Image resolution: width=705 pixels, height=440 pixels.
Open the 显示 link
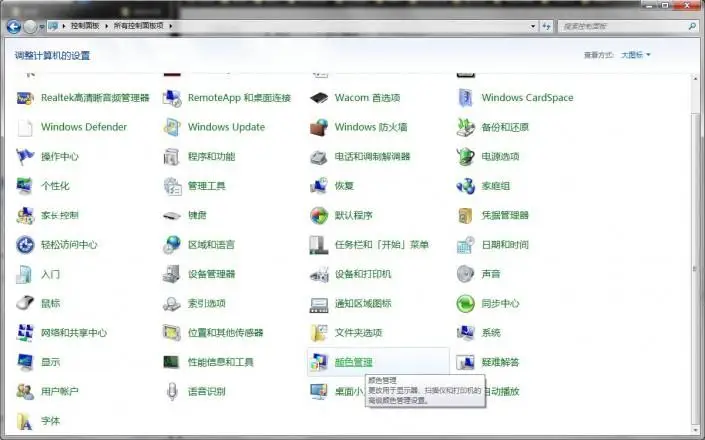pyautogui.click(x=50, y=362)
